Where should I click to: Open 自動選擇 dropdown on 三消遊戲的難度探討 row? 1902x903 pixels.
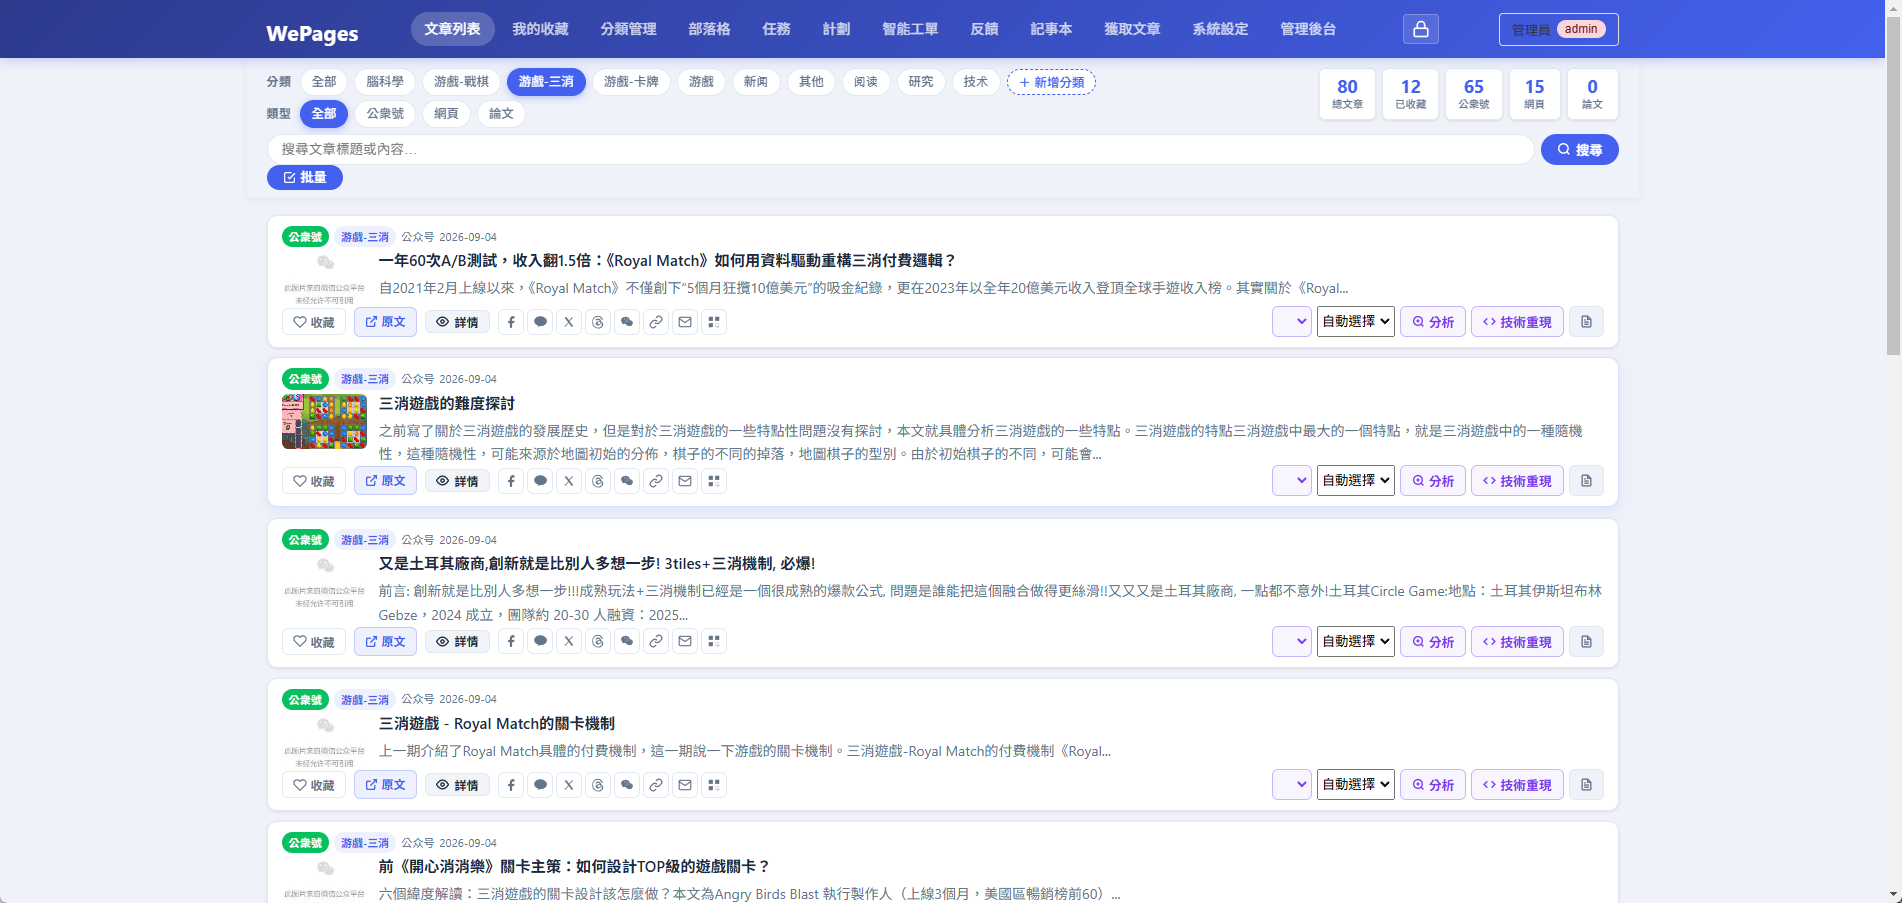[1355, 481]
